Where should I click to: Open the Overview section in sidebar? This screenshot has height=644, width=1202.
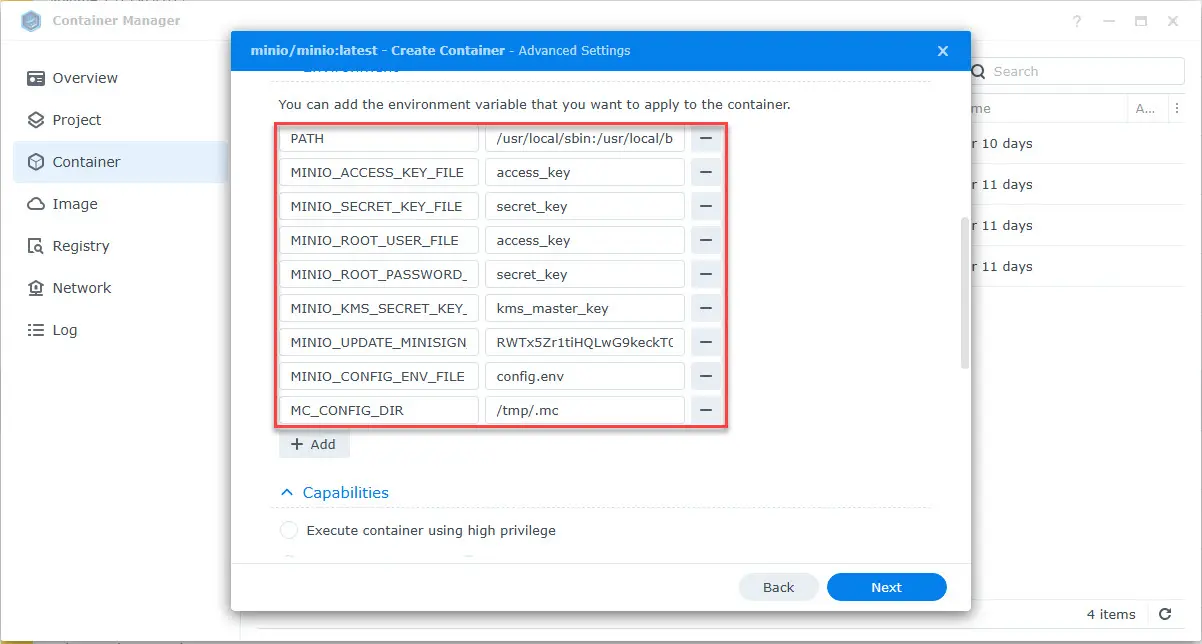[x=85, y=78]
